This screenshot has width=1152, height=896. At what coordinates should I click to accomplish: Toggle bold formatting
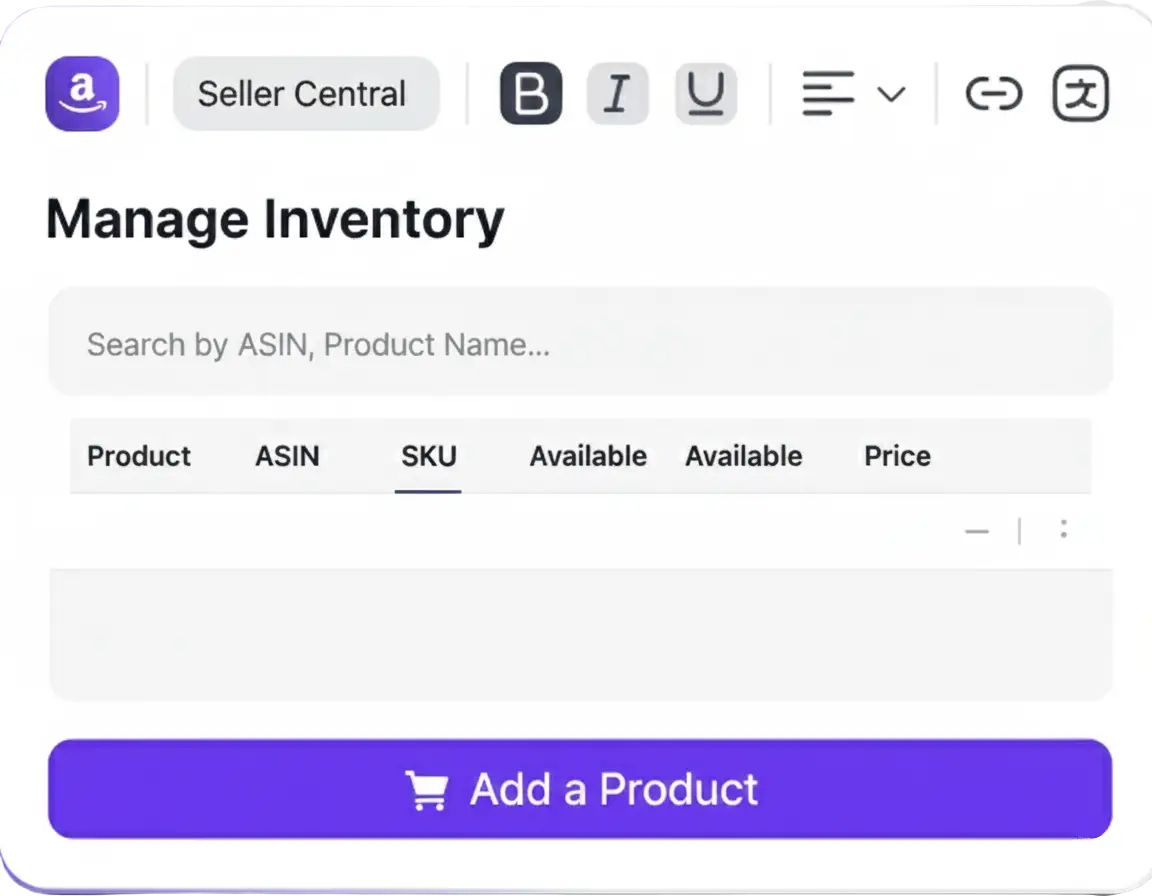pyautogui.click(x=530, y=94)
